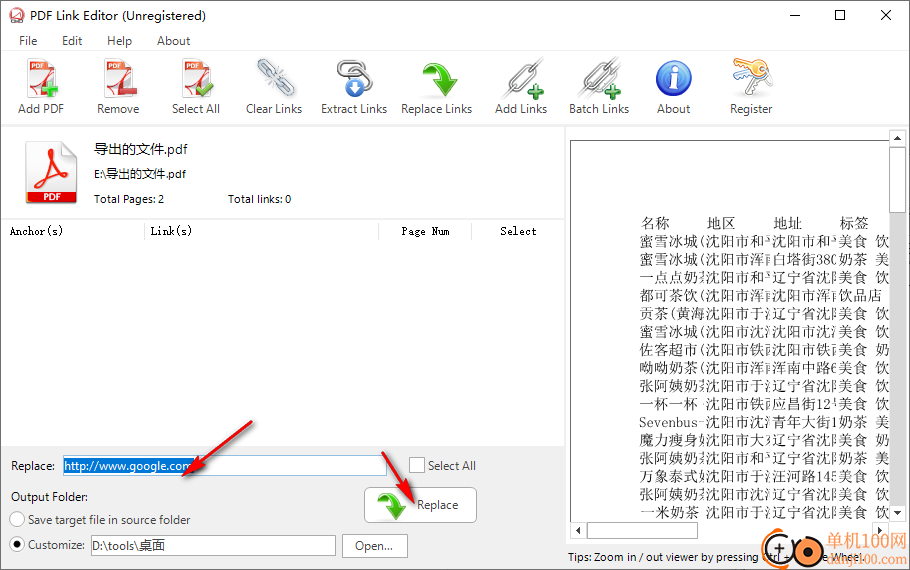The image size is (910, 570).
Task: Click the Add PDF toolbar icon
Action: 42,79
